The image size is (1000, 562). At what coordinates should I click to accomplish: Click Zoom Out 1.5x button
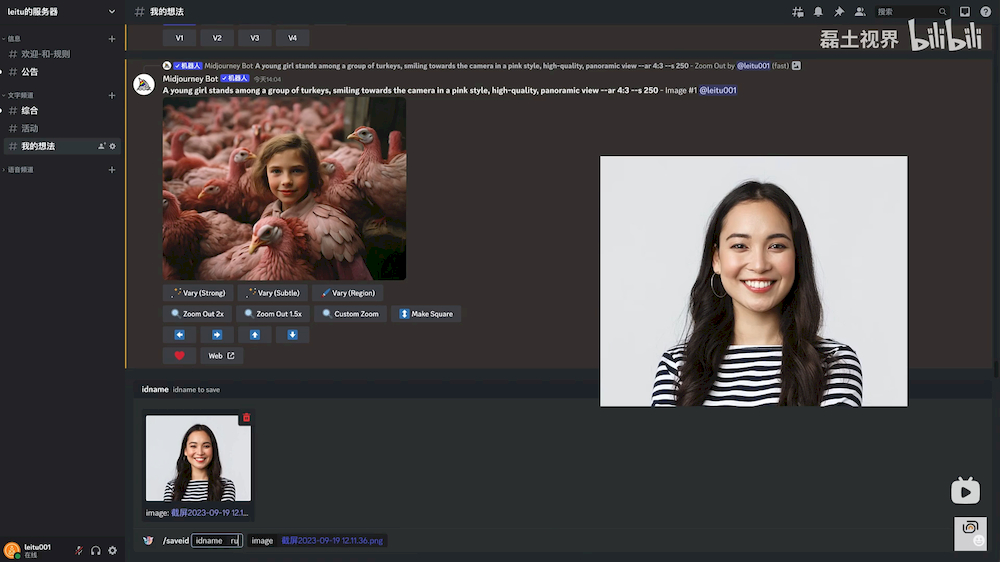[x=272, y=314]
